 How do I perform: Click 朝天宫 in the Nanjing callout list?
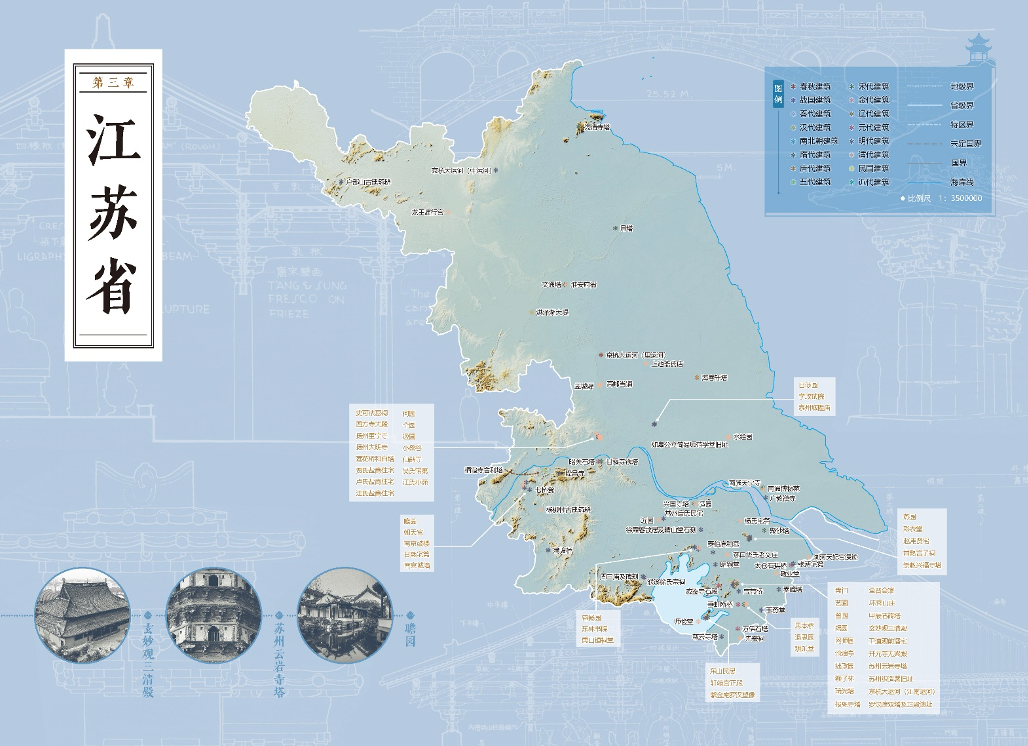[414, 532]
